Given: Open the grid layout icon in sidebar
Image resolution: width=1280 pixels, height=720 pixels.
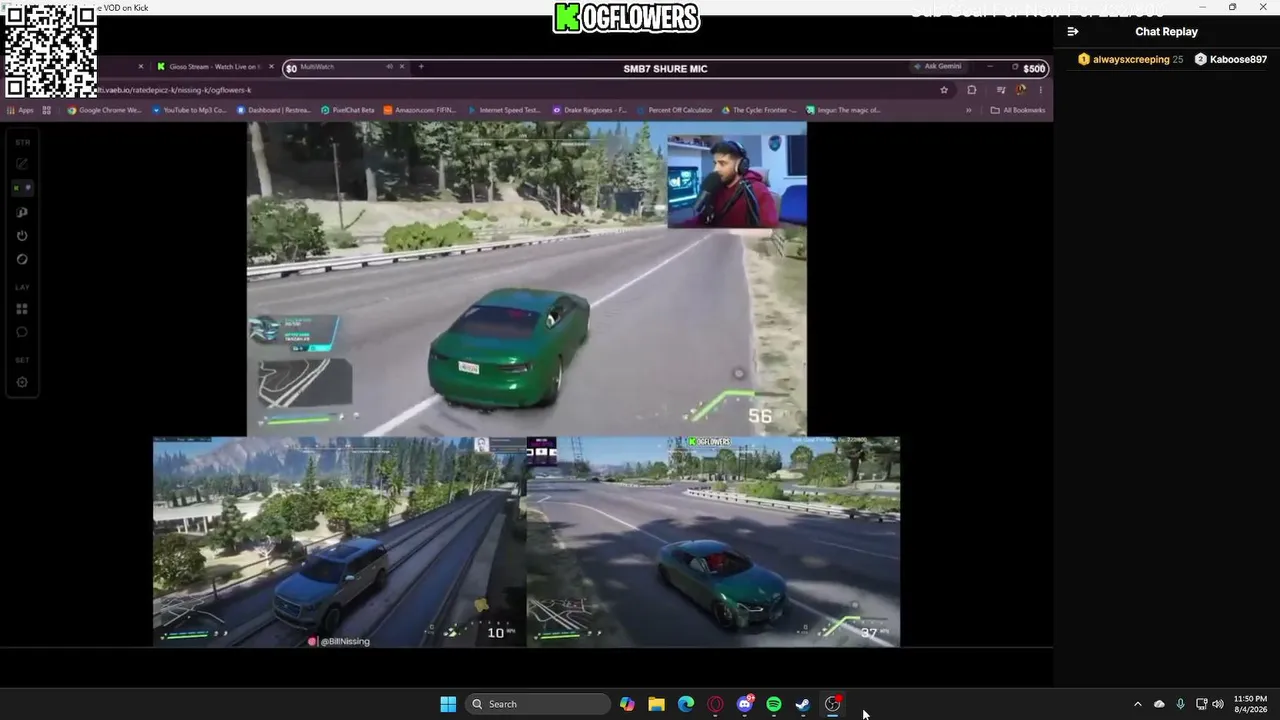Looking at the screenshot, I should tap(22, 309).
